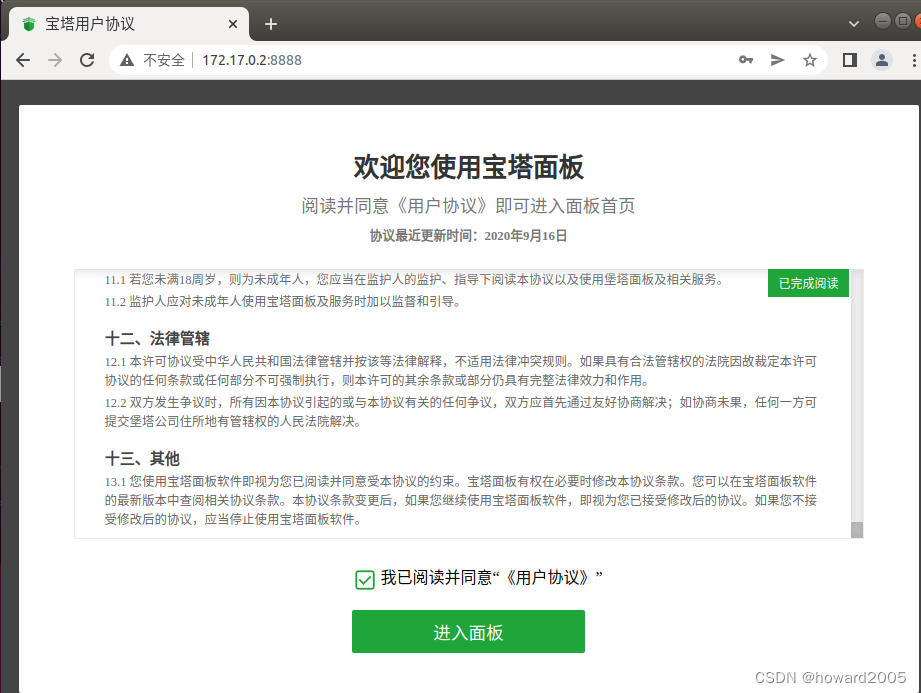Click the not-secure warning triangle icon

[127, 60]
